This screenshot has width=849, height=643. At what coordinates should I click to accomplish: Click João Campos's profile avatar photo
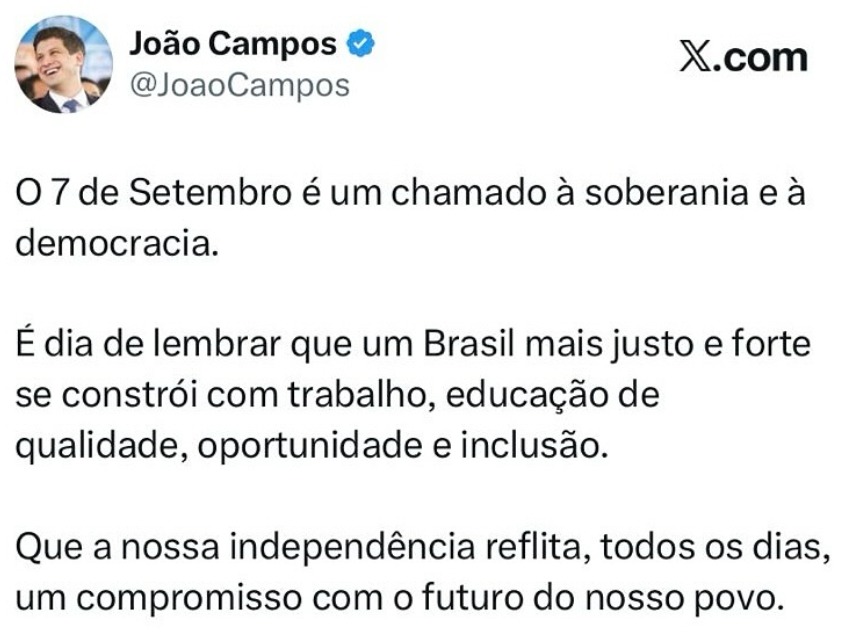63,65
